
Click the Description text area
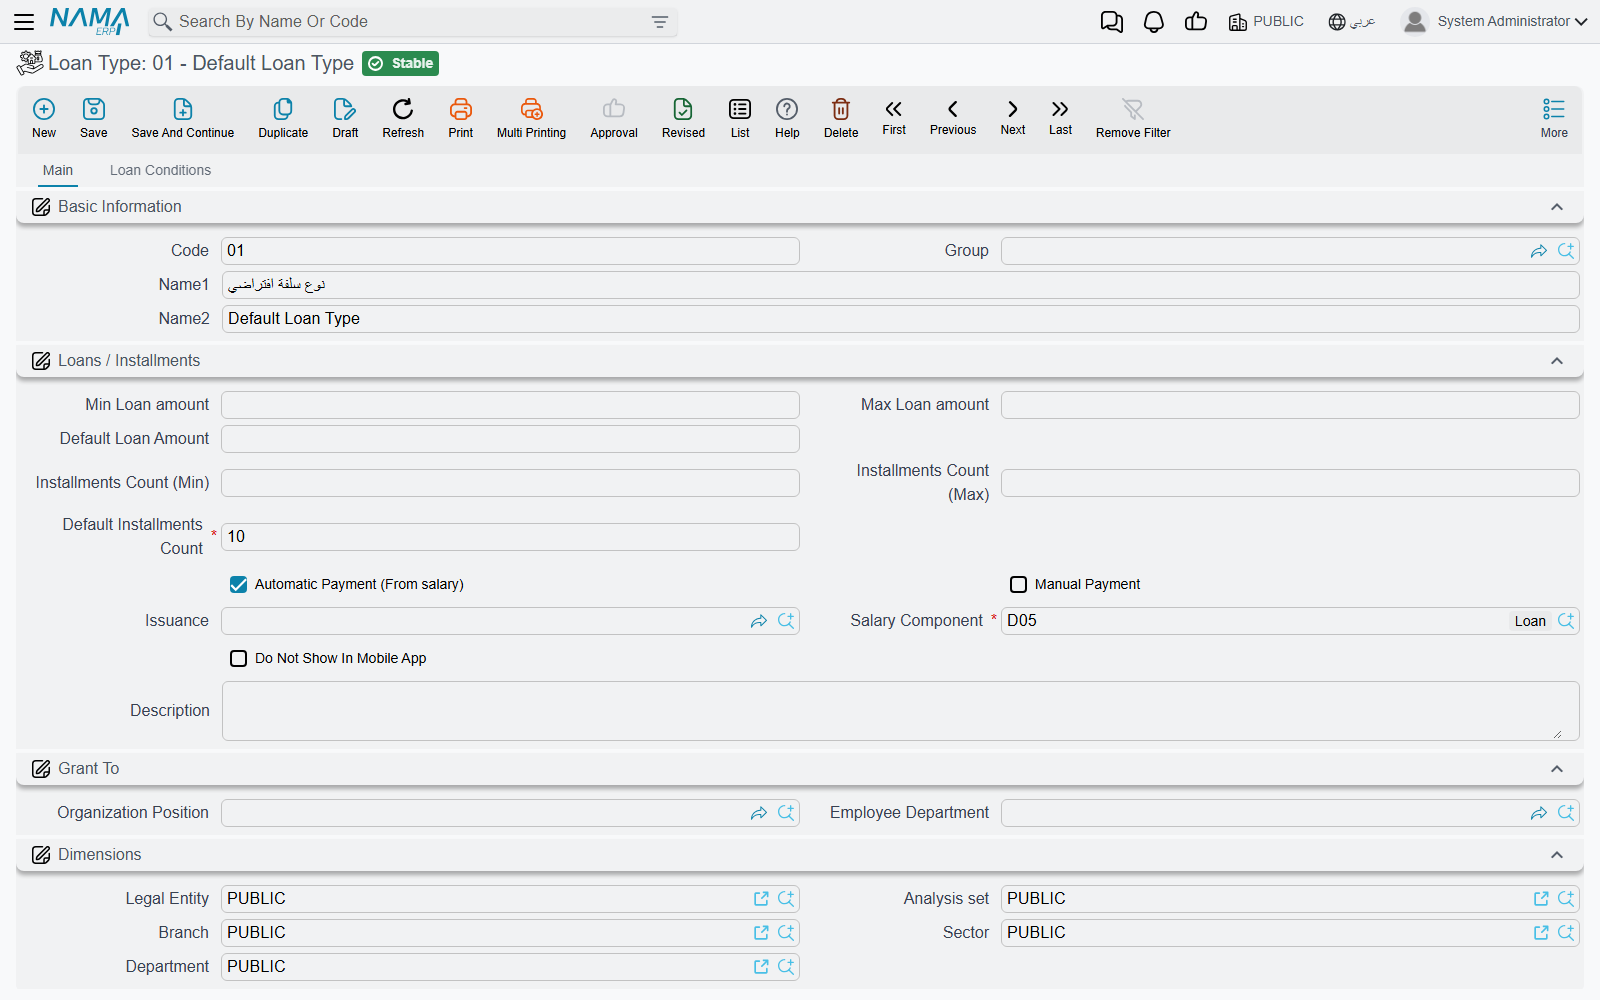point(900,711)
